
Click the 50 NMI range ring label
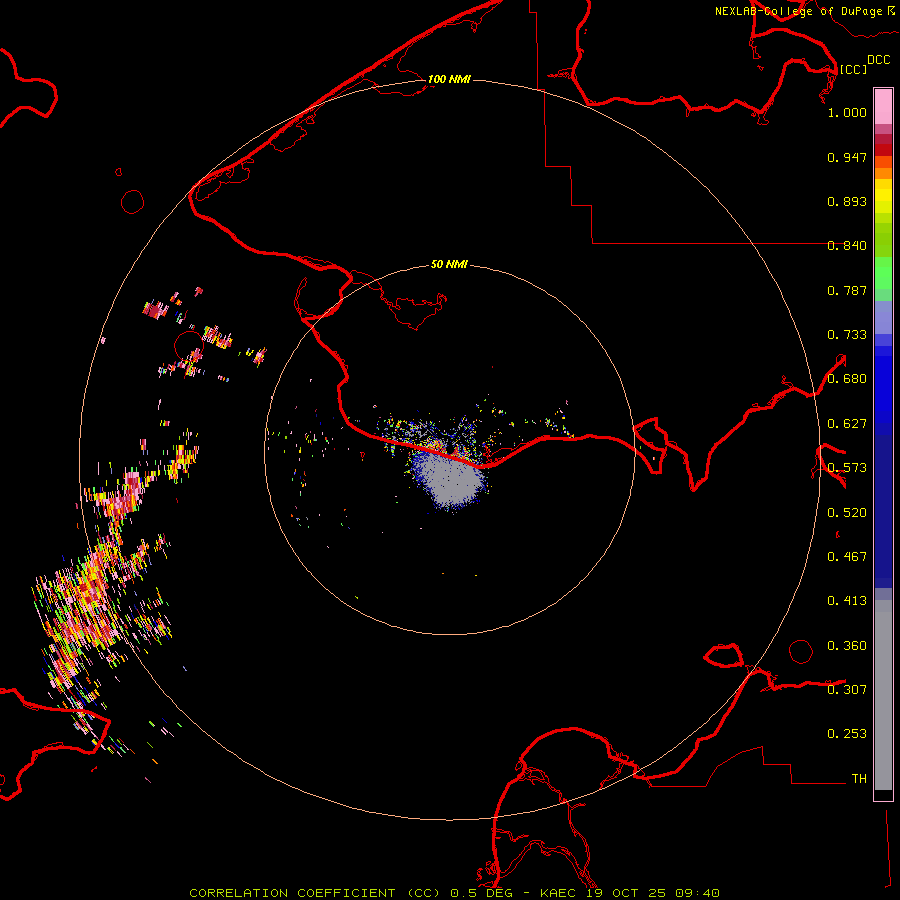click(449, 265)
